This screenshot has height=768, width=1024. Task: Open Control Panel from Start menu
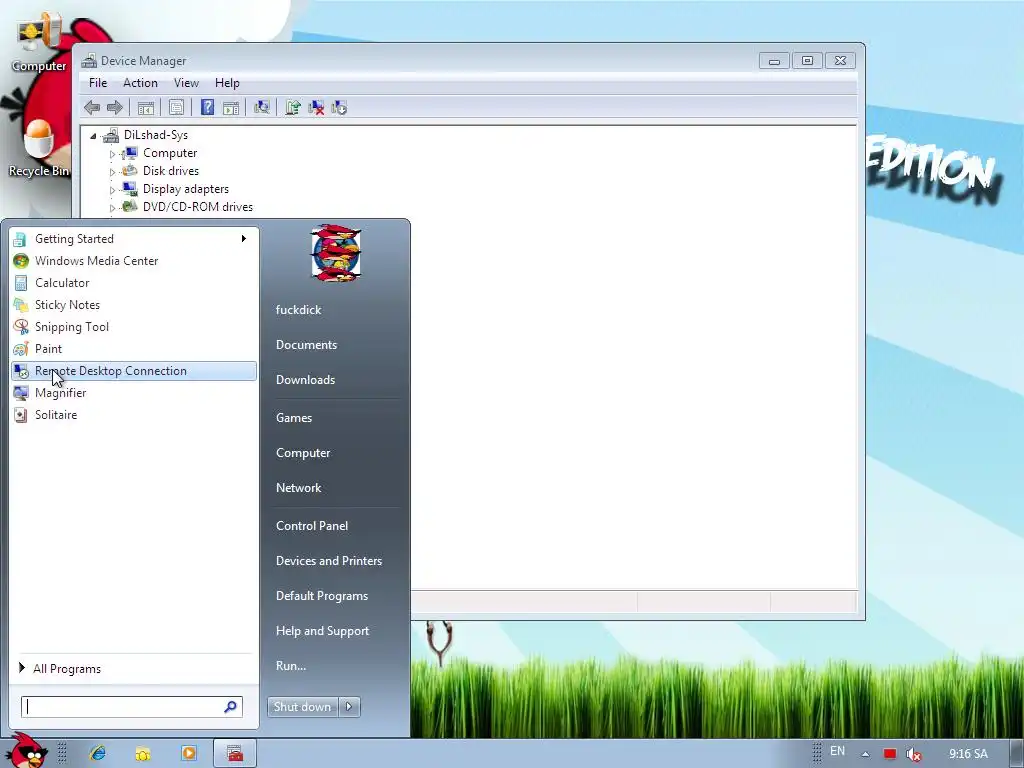point(312,526)
